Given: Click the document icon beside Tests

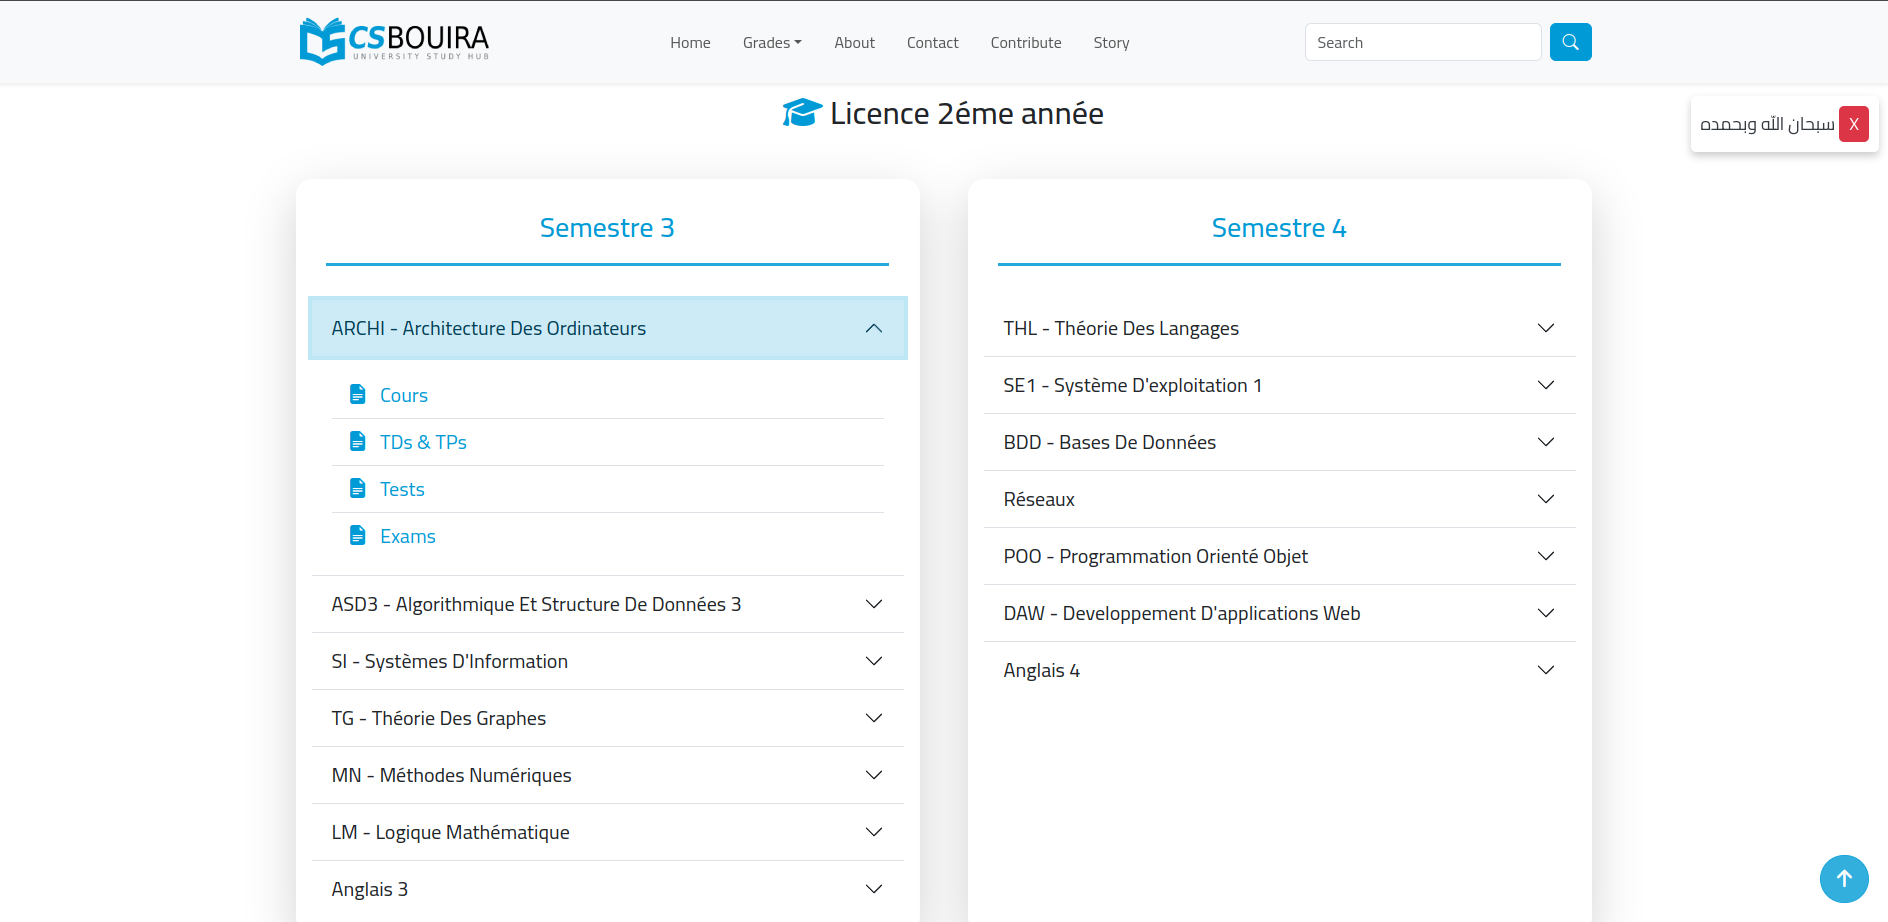Looking at the screenshot, I should coord(357,489).
